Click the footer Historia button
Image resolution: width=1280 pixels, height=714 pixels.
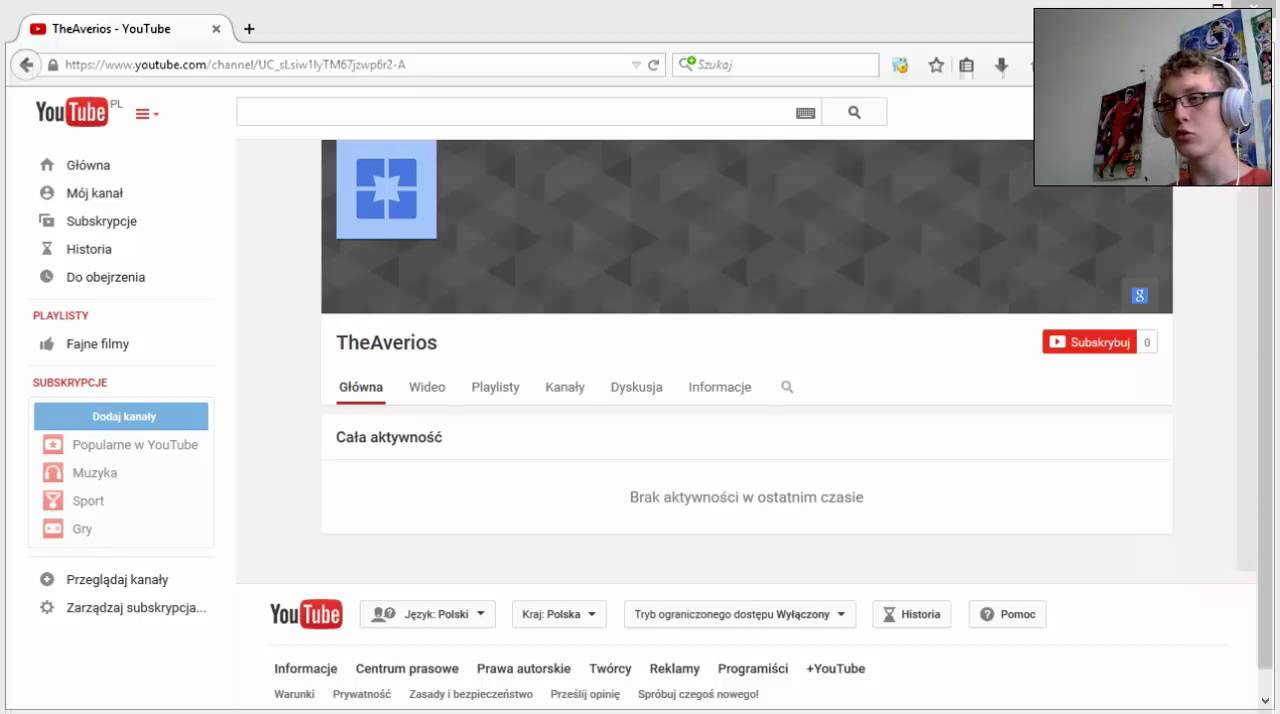pyautogui.click(x=912, y=614)
